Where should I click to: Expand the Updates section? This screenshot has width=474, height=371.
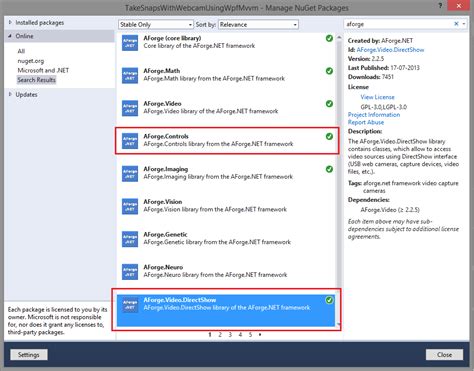pos(10,94)
